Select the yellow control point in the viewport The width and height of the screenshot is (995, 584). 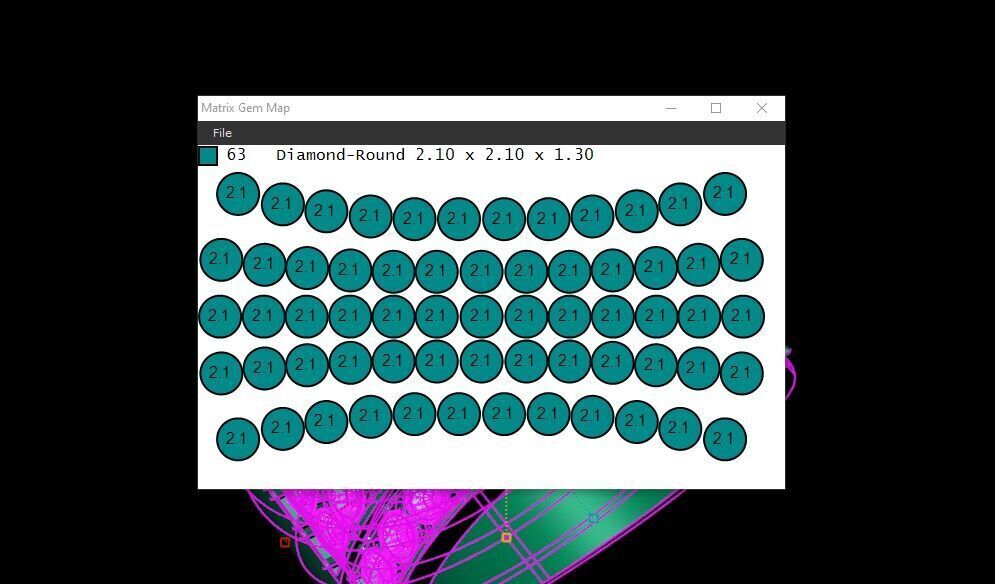506,538
